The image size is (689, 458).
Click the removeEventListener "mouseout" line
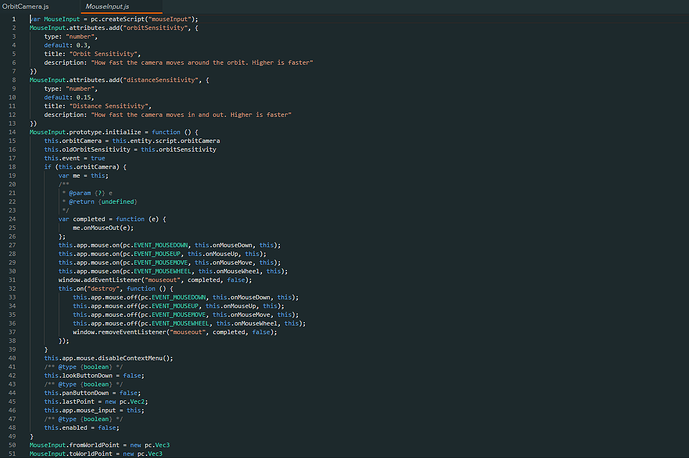point(175,332)
